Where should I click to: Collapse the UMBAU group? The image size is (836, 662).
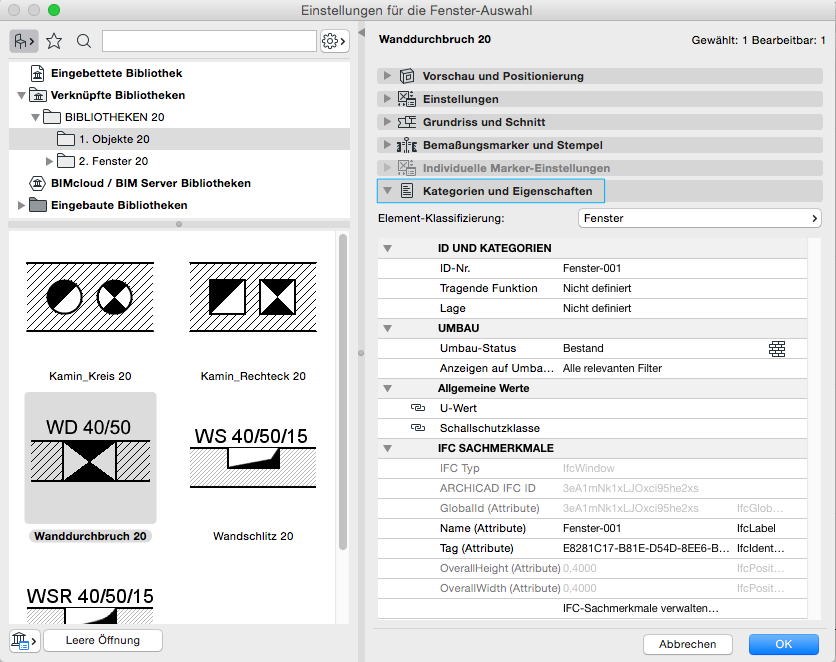point(388,328)
